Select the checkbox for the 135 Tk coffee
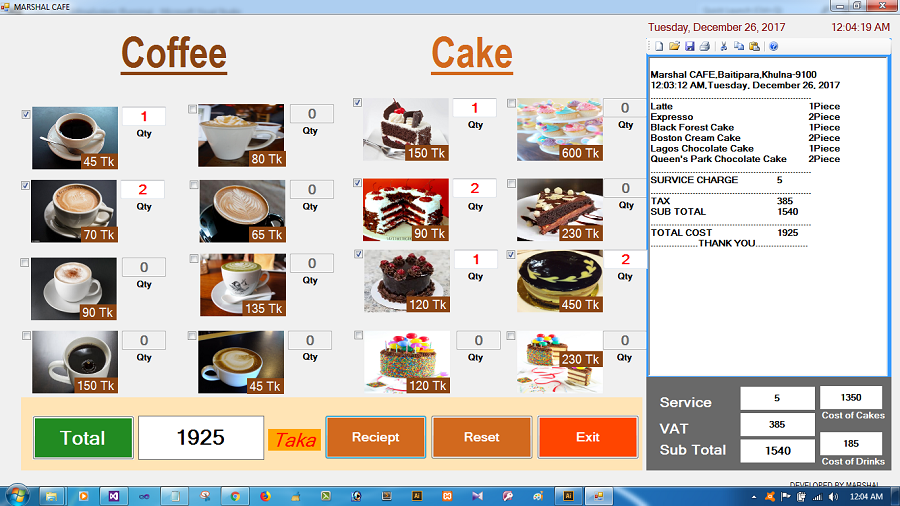 [193, 258]
